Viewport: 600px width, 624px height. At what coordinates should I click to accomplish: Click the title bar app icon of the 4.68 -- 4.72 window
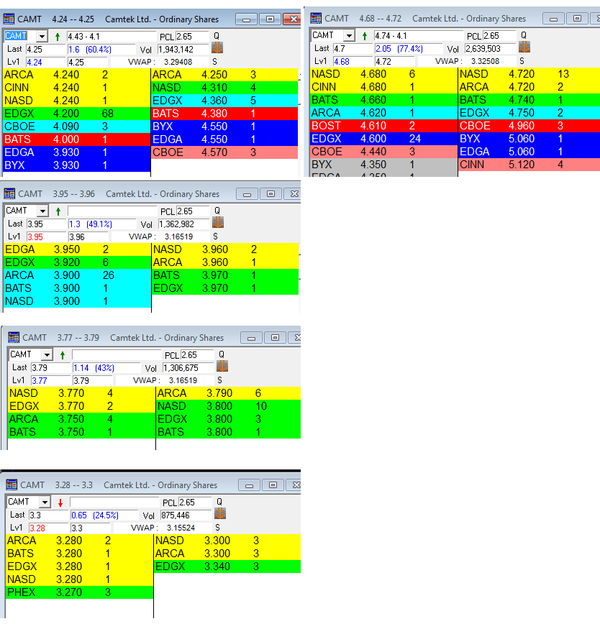click(x=316, y=18)
